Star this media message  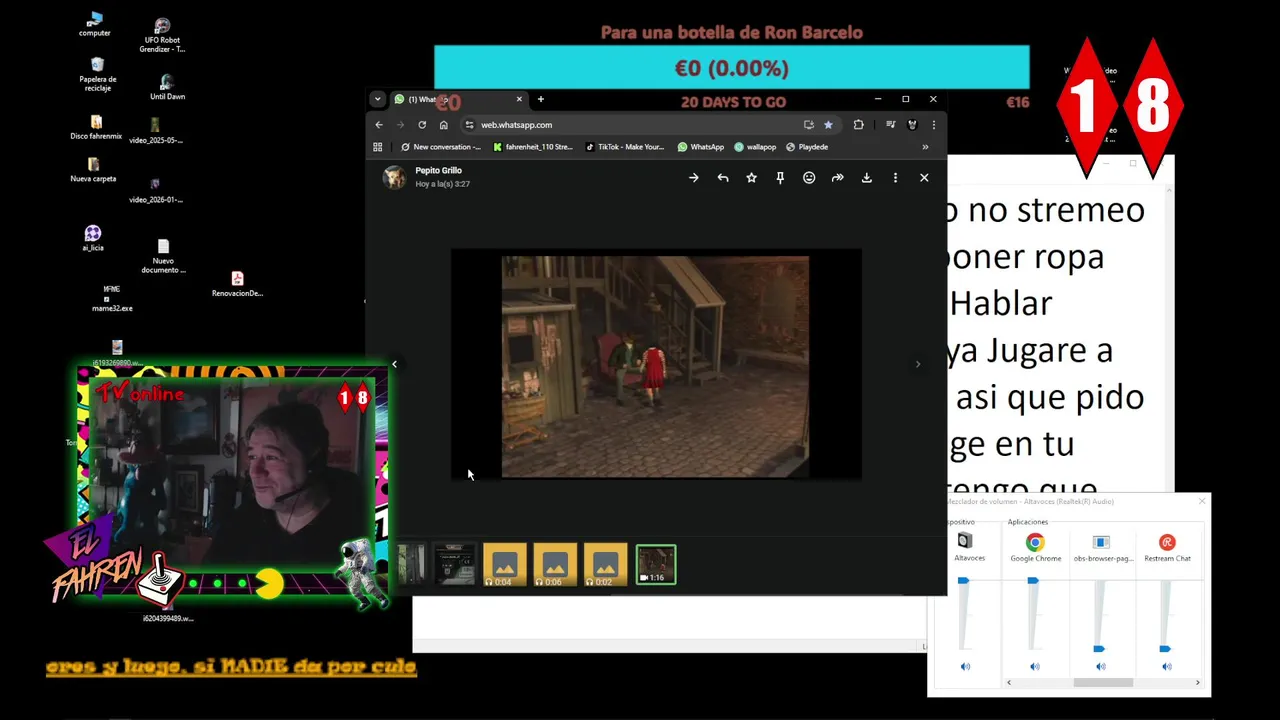(x=751, y=178)
